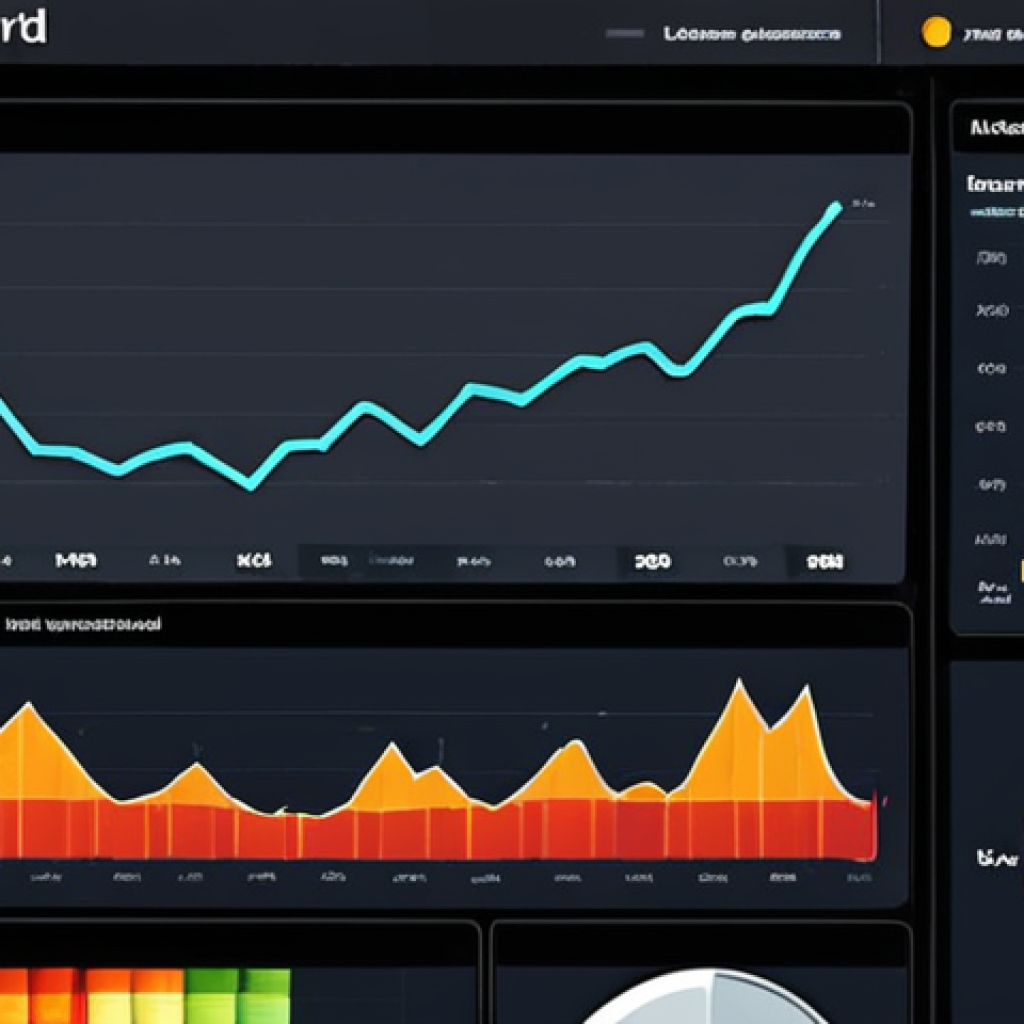Viewport: 1024px width, 1024px height.
Task: Select the teal line's highest end point
Action: point(835,208)
